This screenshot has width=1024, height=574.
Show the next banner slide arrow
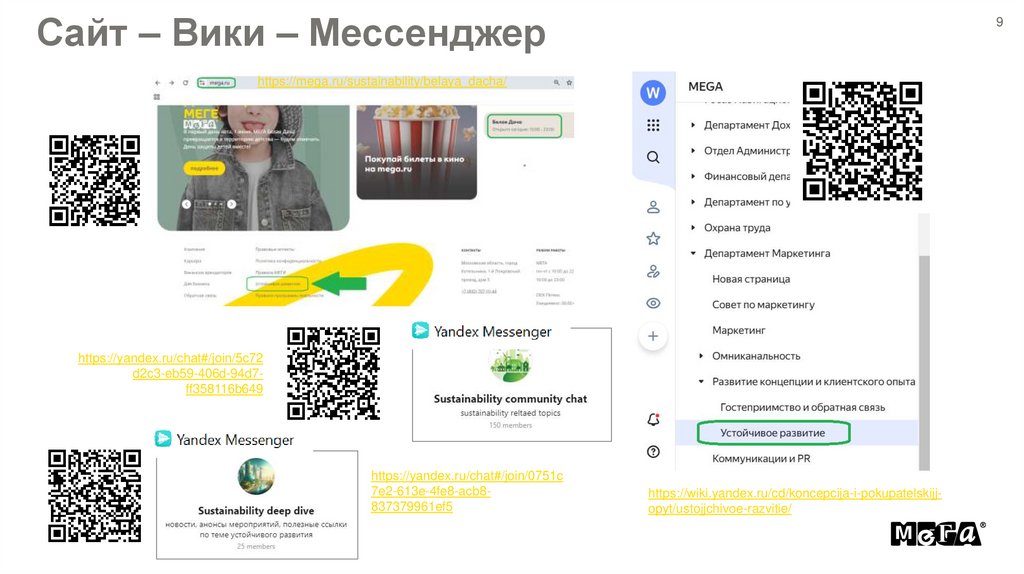(x=231, y=204)
